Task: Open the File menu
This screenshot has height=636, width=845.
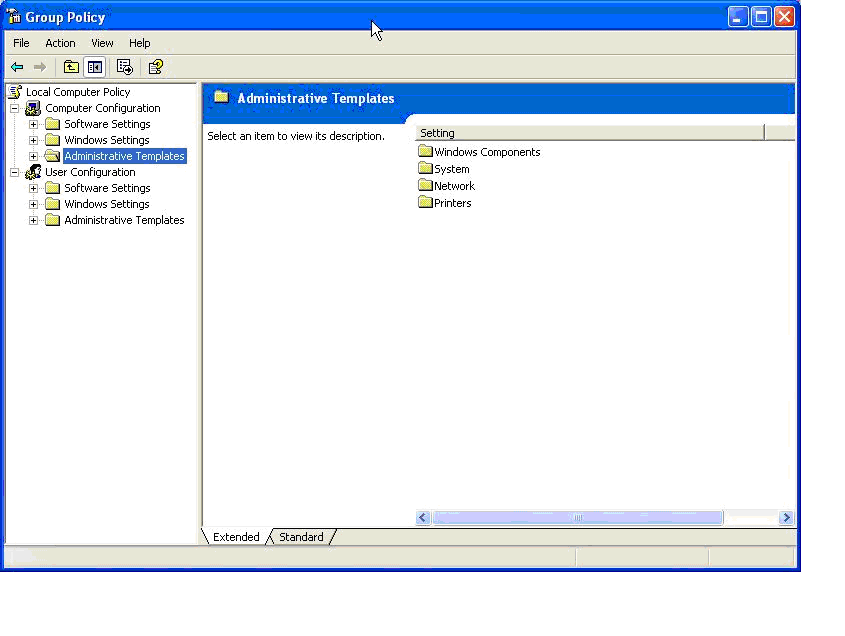Action: tap(22, 43)
